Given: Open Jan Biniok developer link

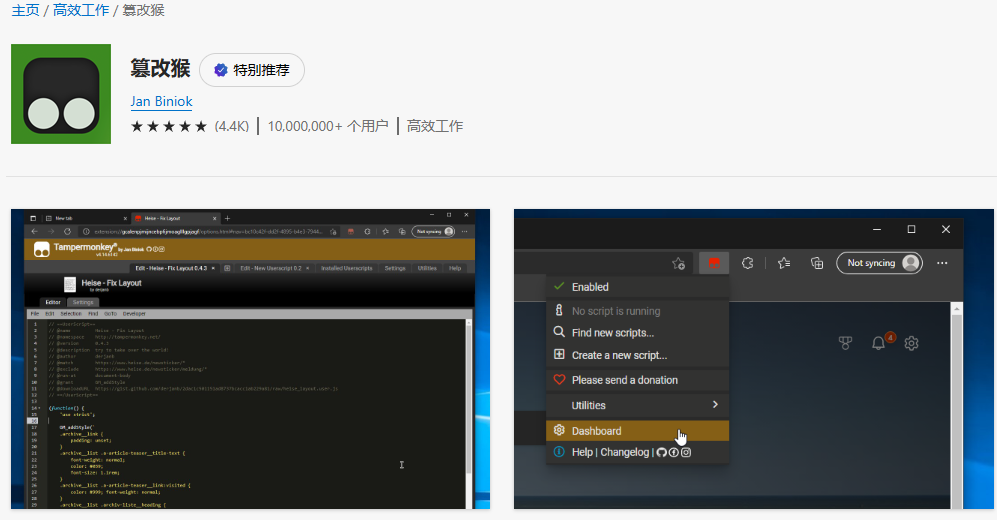Looking at the screenshot, I should (x=161, y=102).
